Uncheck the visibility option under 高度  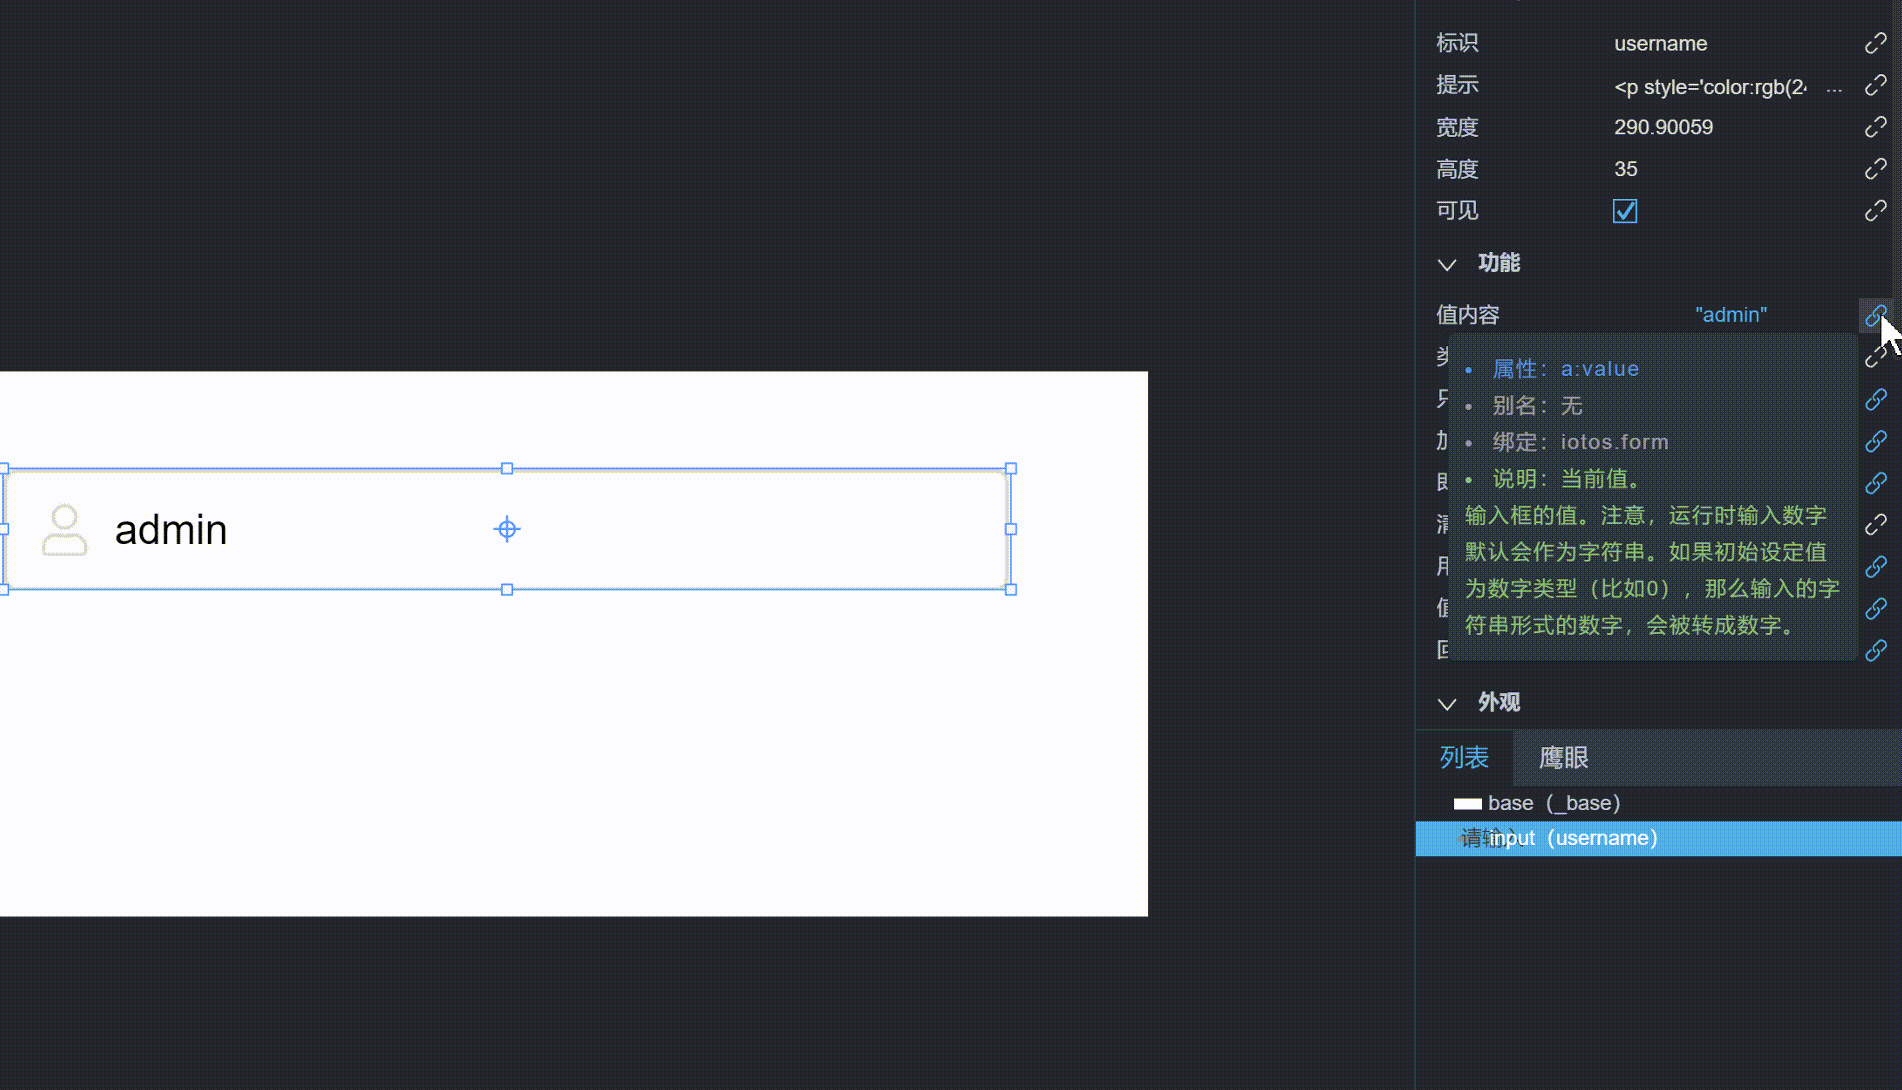pos(1624,210)
